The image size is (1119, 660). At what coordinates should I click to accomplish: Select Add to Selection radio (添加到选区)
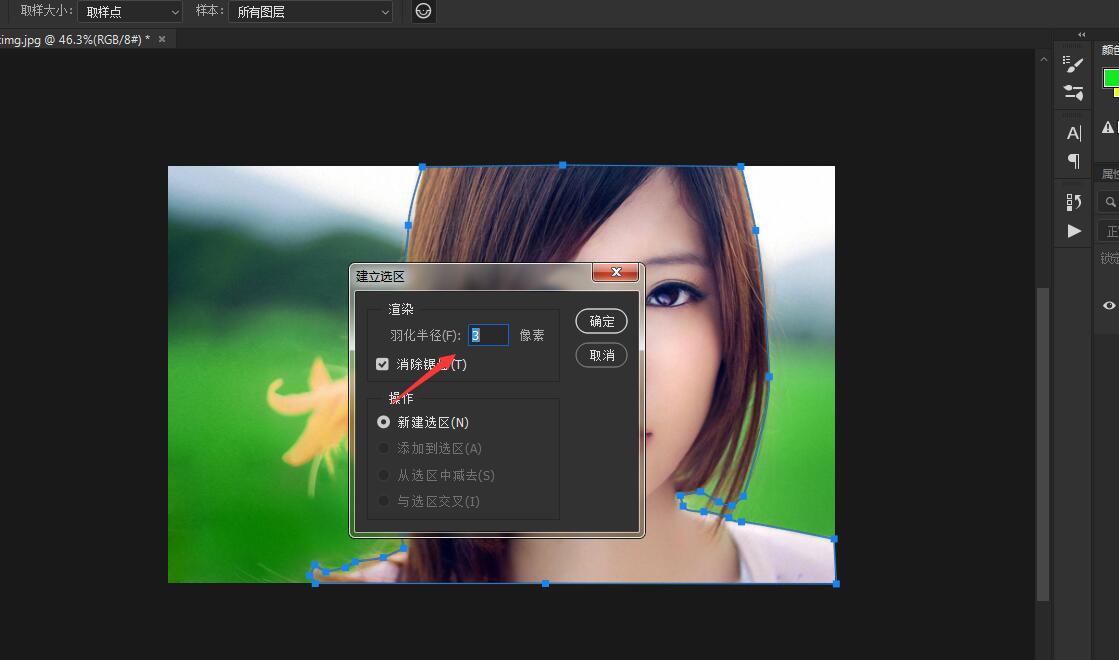pos(383,448)
